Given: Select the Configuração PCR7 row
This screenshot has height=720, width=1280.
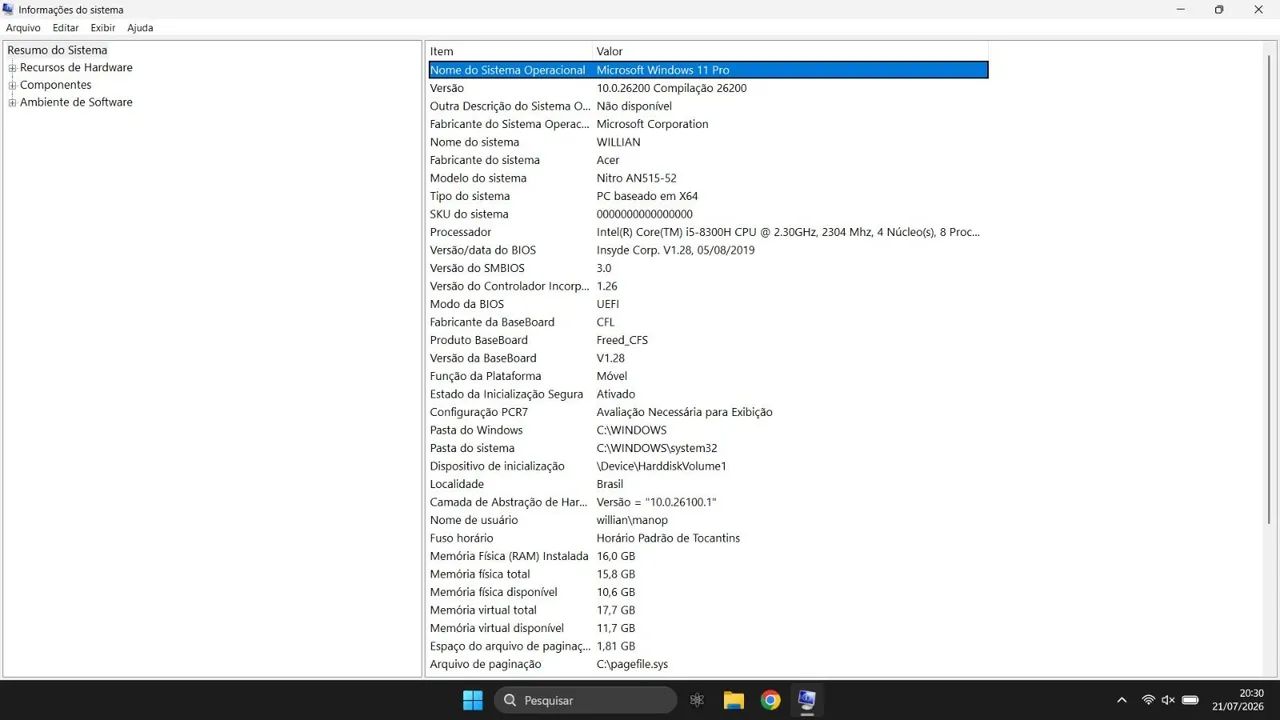Looking at the screenshot, I should pos(708,412).
